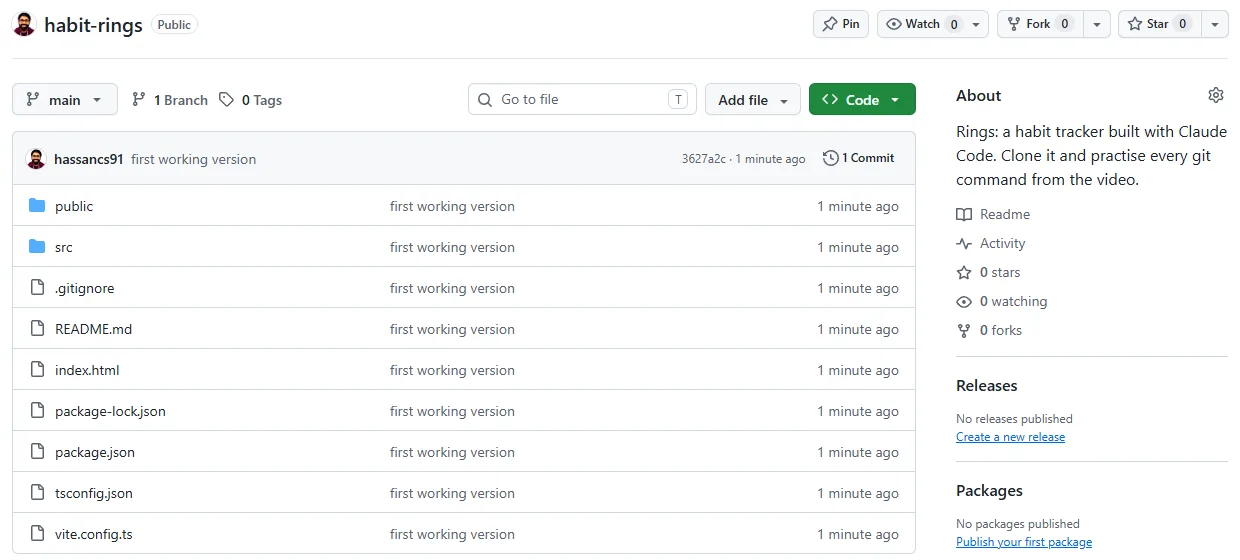The width and height of the screenshot is (1240, 560).
Task: Click the 'No packages published' text
Action: tap(1018, 524)
